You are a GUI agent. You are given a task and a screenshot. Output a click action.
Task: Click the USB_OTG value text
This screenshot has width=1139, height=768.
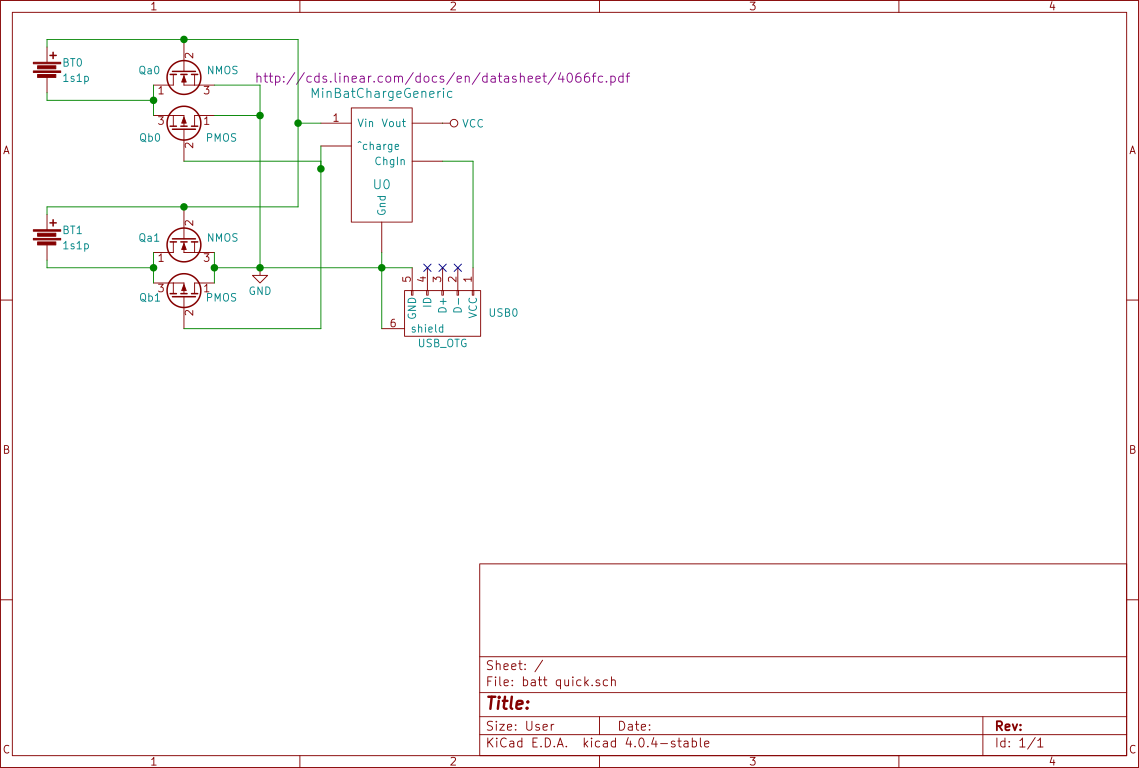pyautogui.click(x=442, y=343)
